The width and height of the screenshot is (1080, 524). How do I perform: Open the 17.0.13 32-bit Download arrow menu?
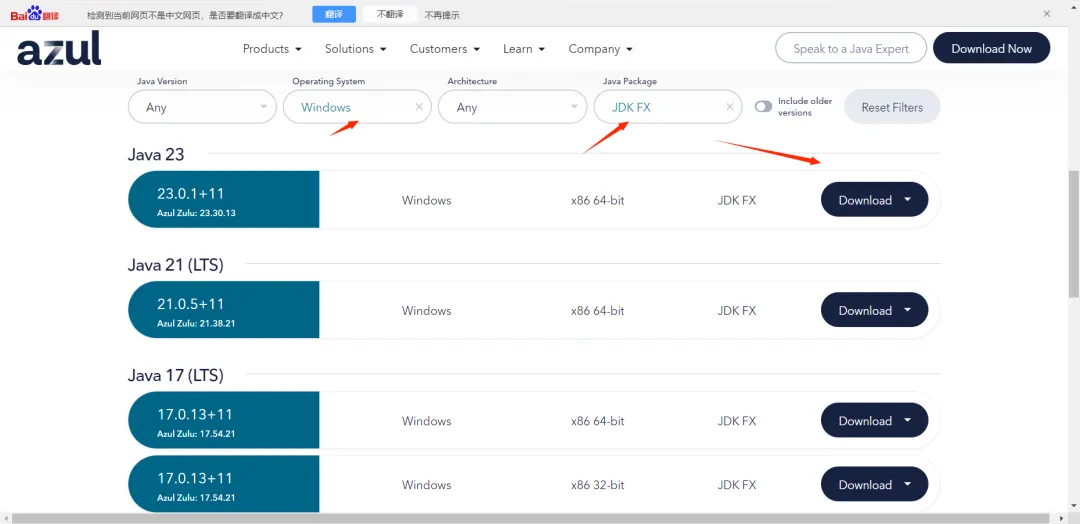click(x=907, y=485)
